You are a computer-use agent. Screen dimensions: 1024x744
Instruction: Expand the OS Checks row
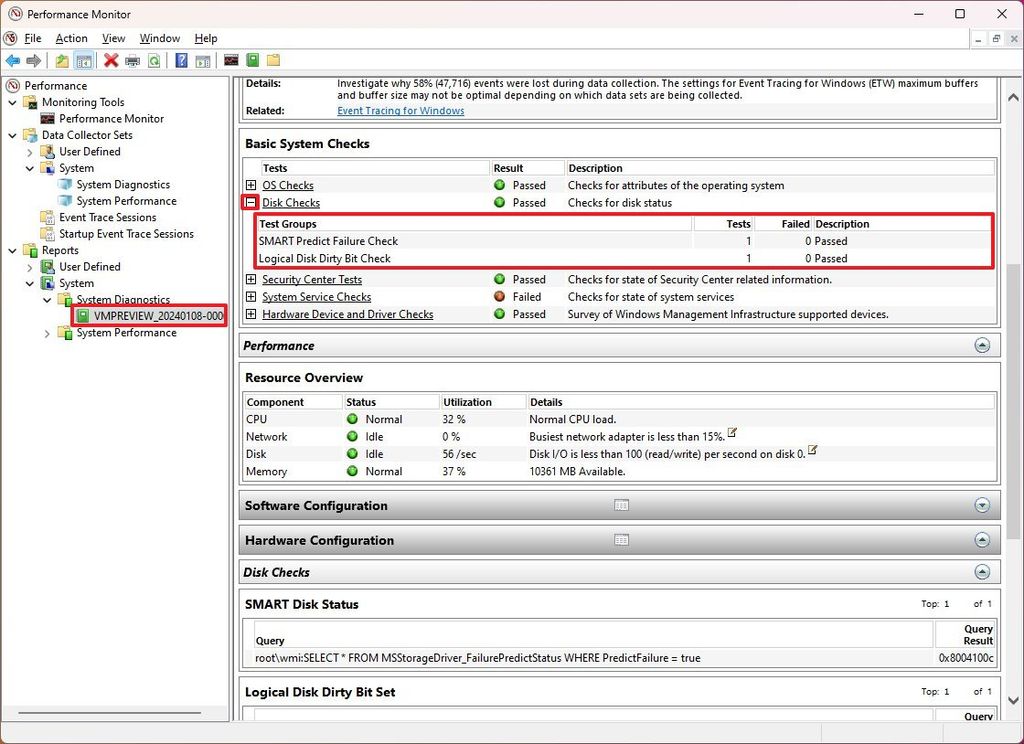251,186
